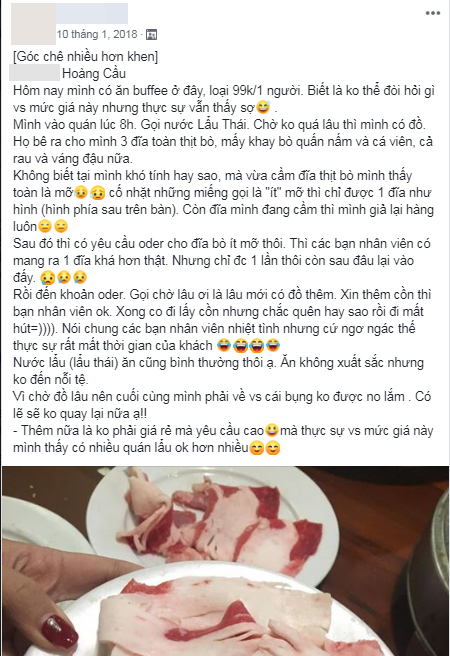Click the first expressionless emoji after 'luôn'
450x656 pixels.
pyautogui.click(x=44, y=227)
